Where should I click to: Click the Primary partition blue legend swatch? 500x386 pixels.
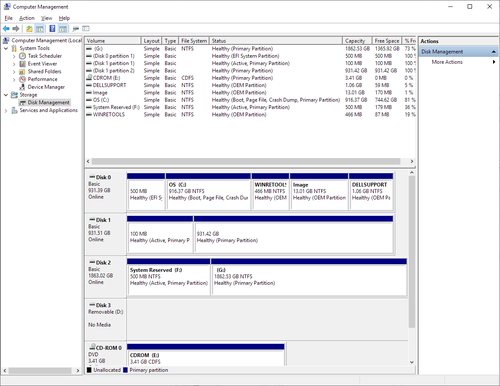125,370
